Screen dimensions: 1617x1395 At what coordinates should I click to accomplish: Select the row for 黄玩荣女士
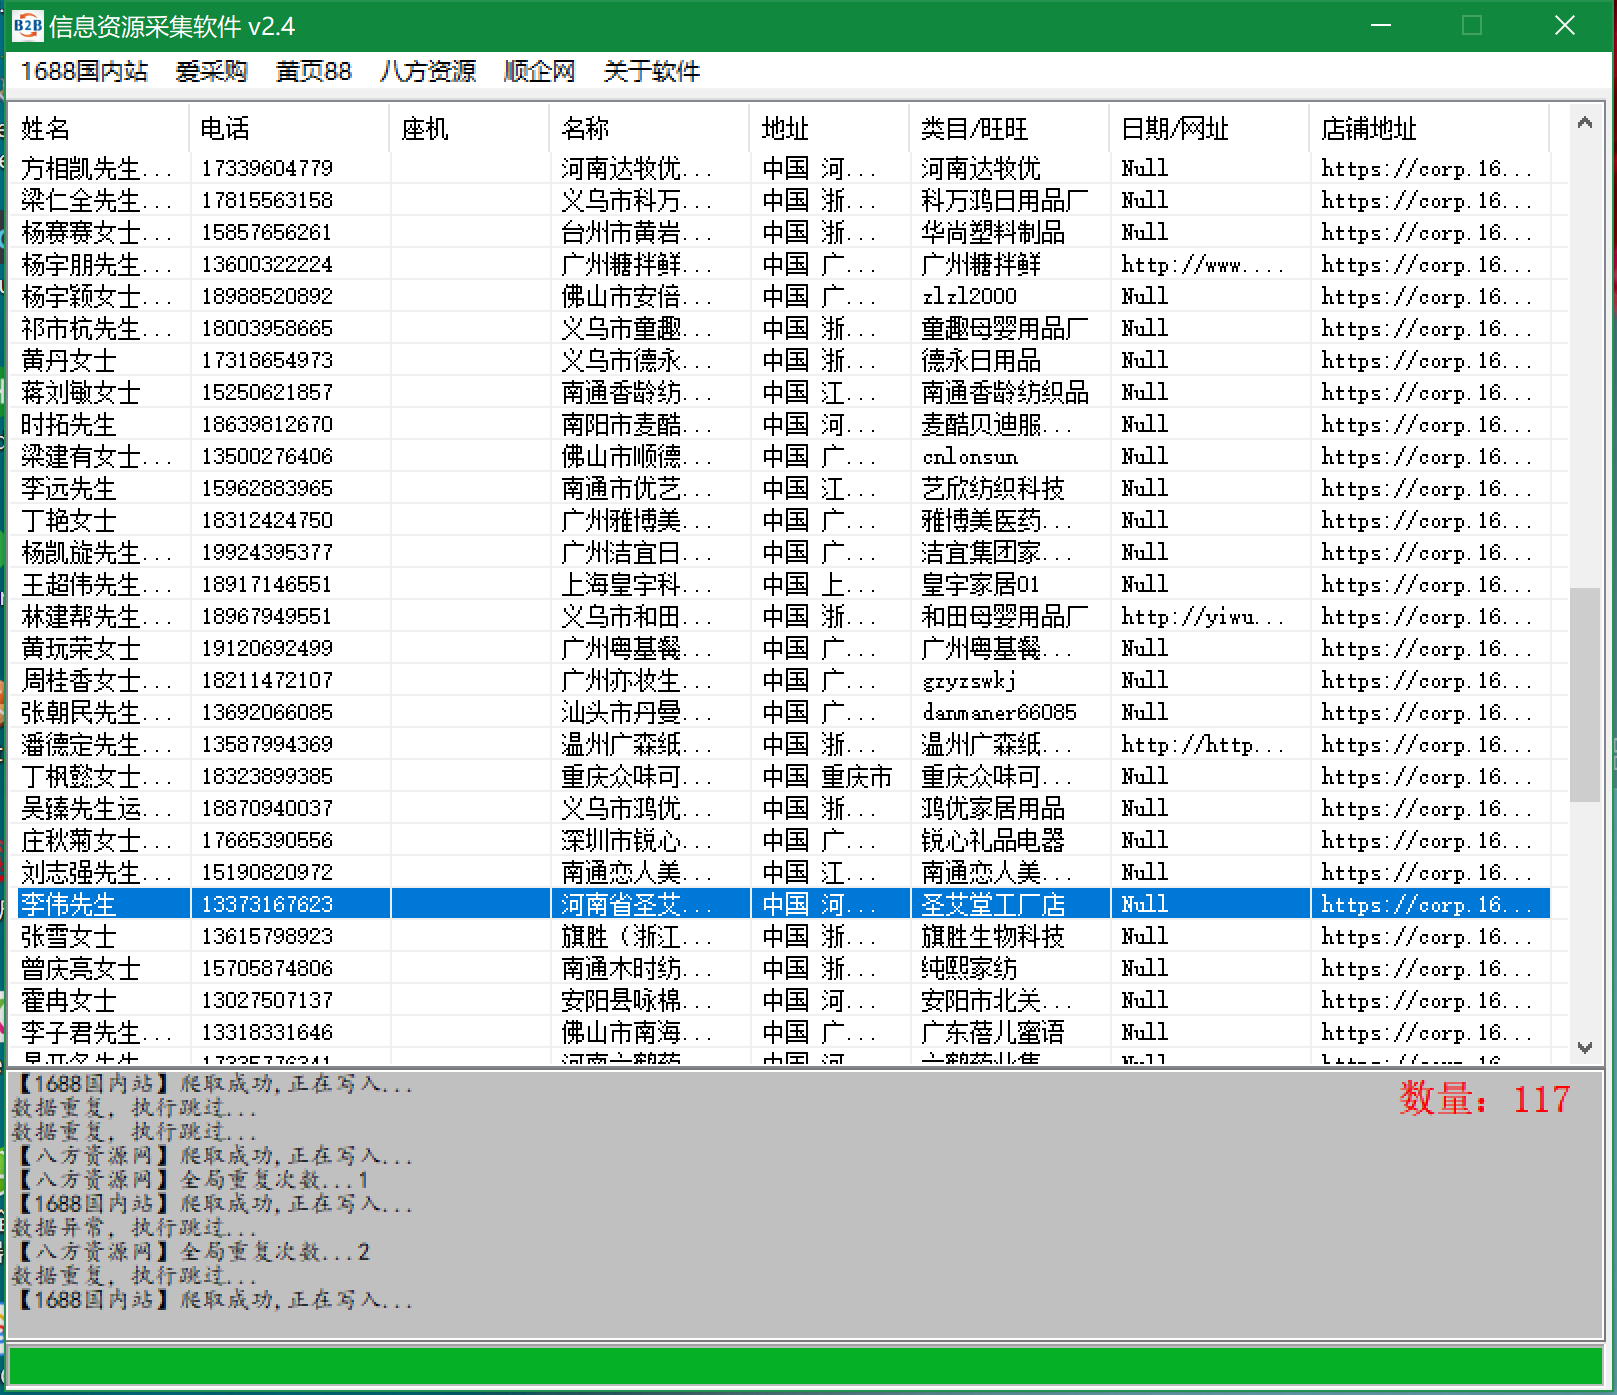tap(784, 648)
